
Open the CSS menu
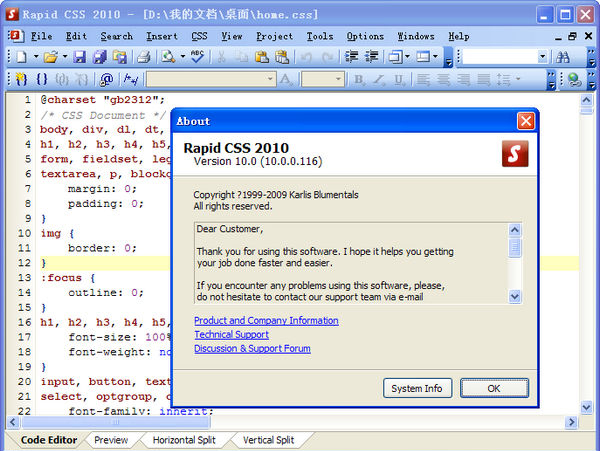pyautogui.click(x=199, y=36)
